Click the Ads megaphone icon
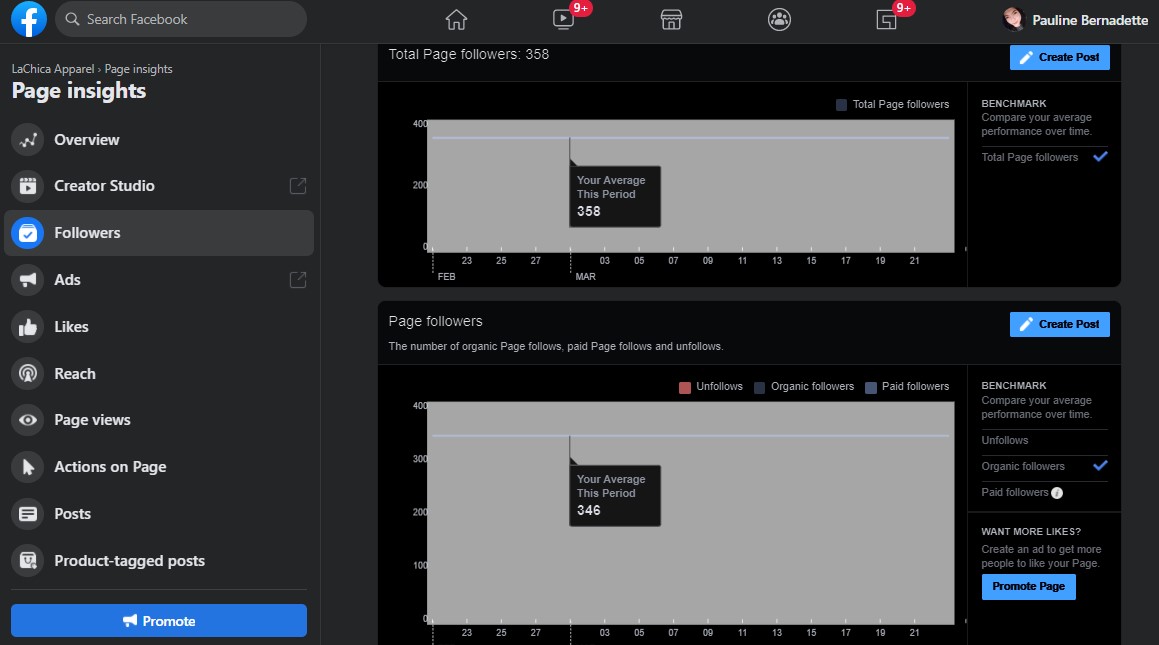 [x=27, y=280]
